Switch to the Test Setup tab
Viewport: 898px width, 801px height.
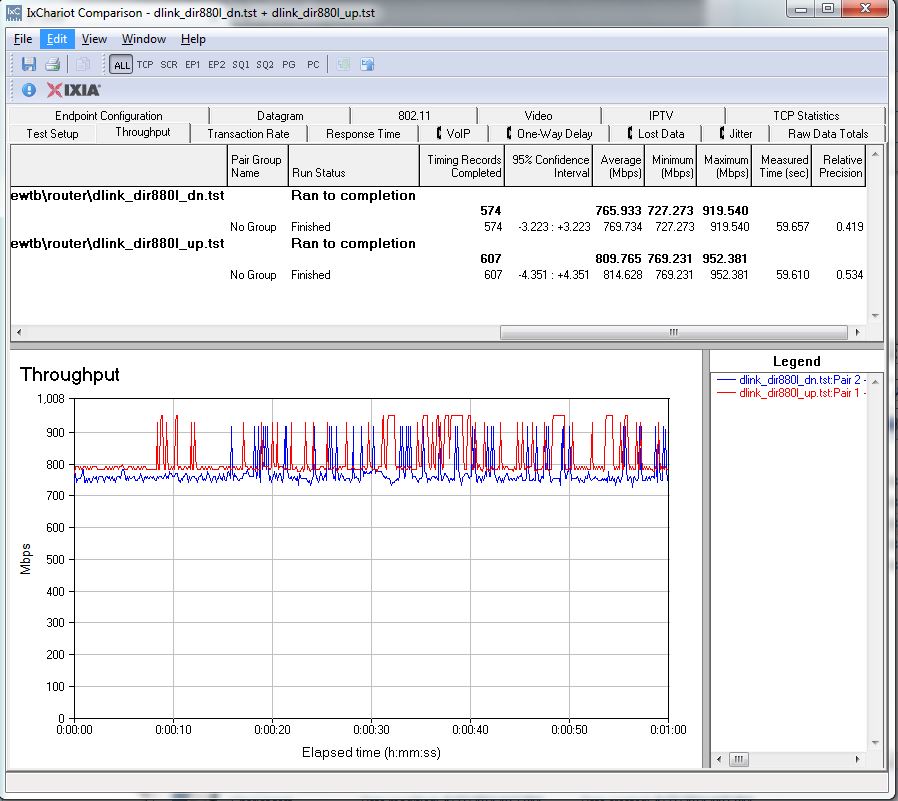[x=52, y=134]
